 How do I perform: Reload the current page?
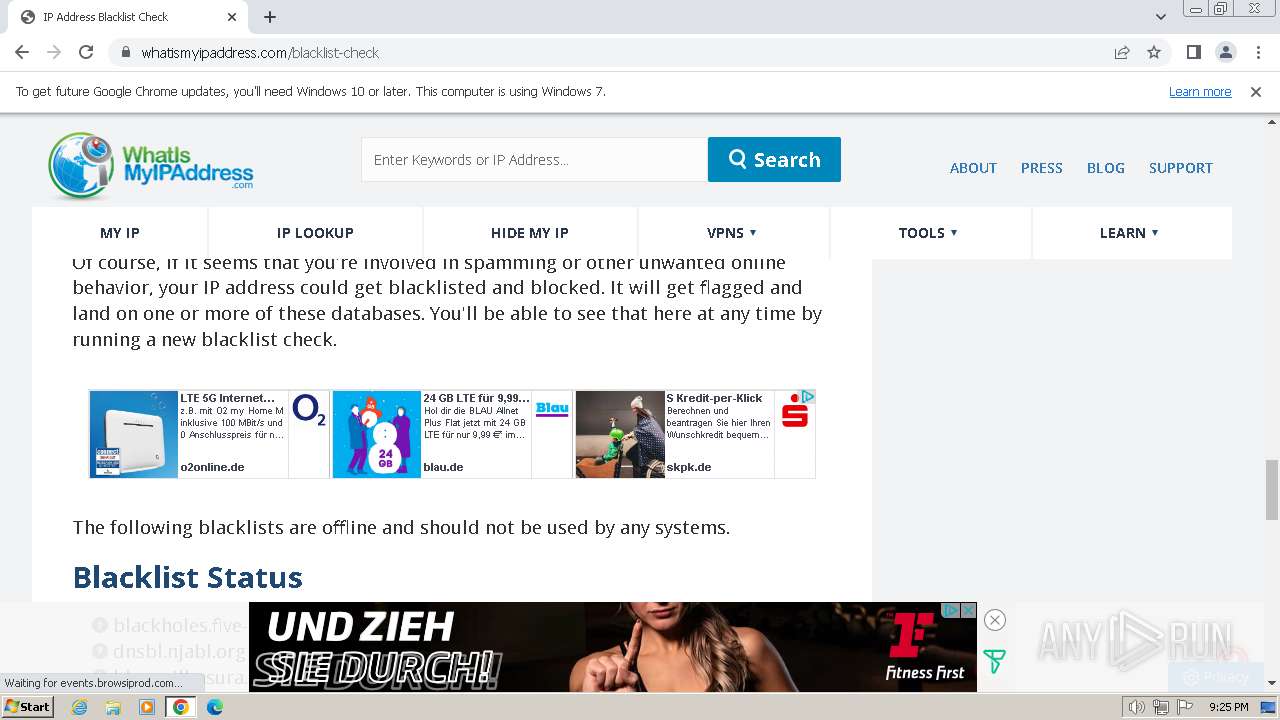pyautogui.click(x=86, y=52)
